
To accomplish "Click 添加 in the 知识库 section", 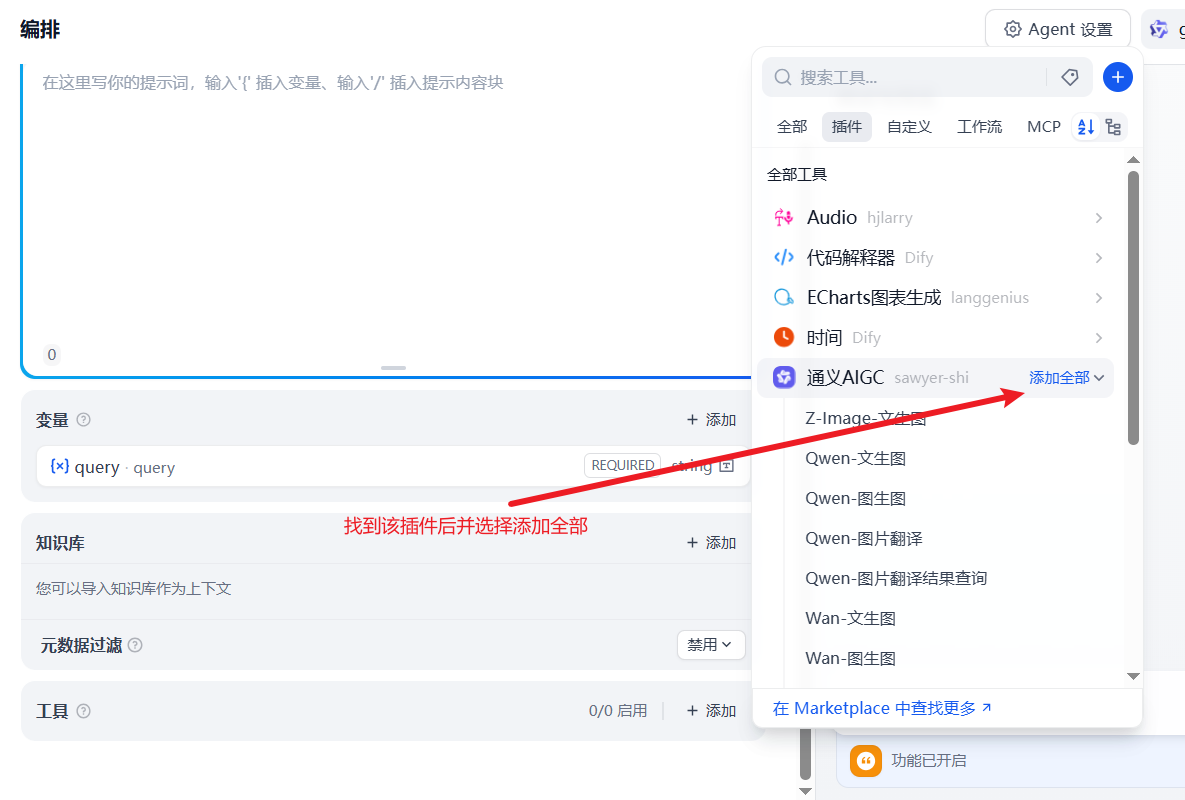I will [711, 542].
